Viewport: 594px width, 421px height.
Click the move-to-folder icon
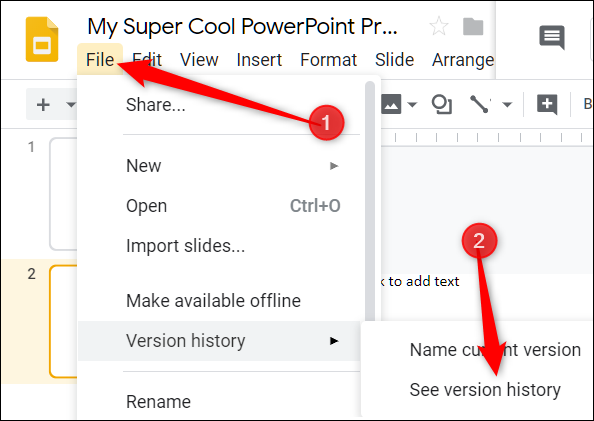pos(473,27)
